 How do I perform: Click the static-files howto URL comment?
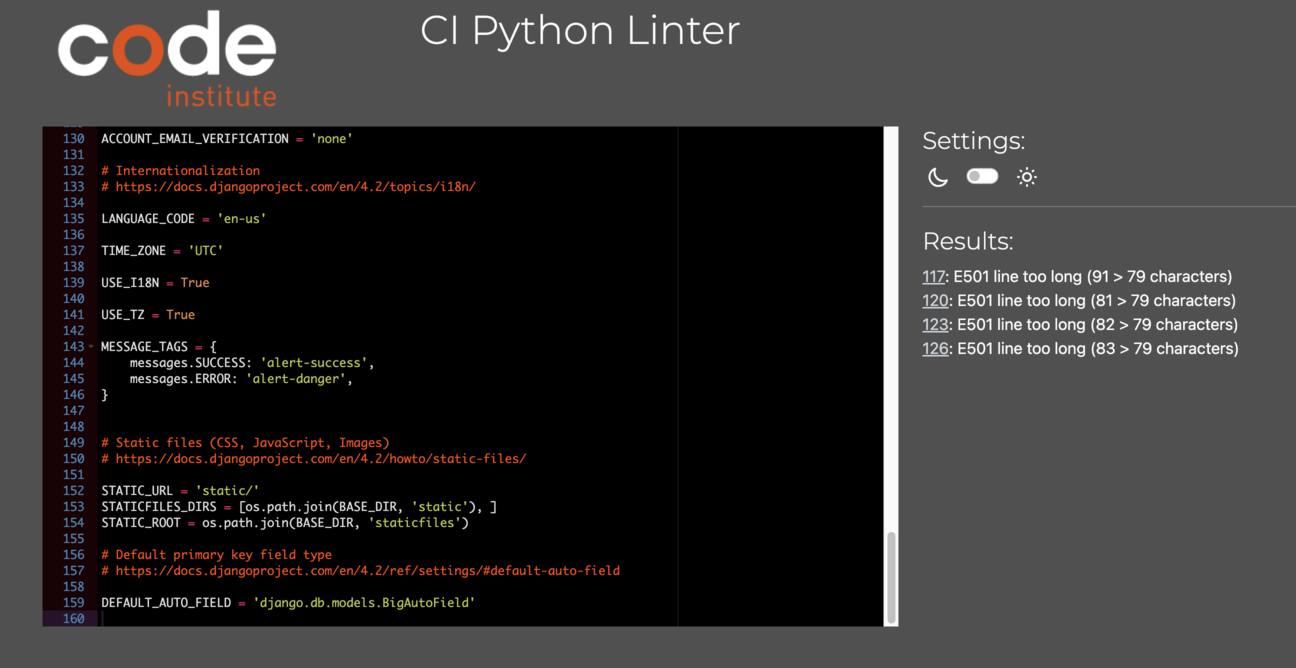coord(313,459)
